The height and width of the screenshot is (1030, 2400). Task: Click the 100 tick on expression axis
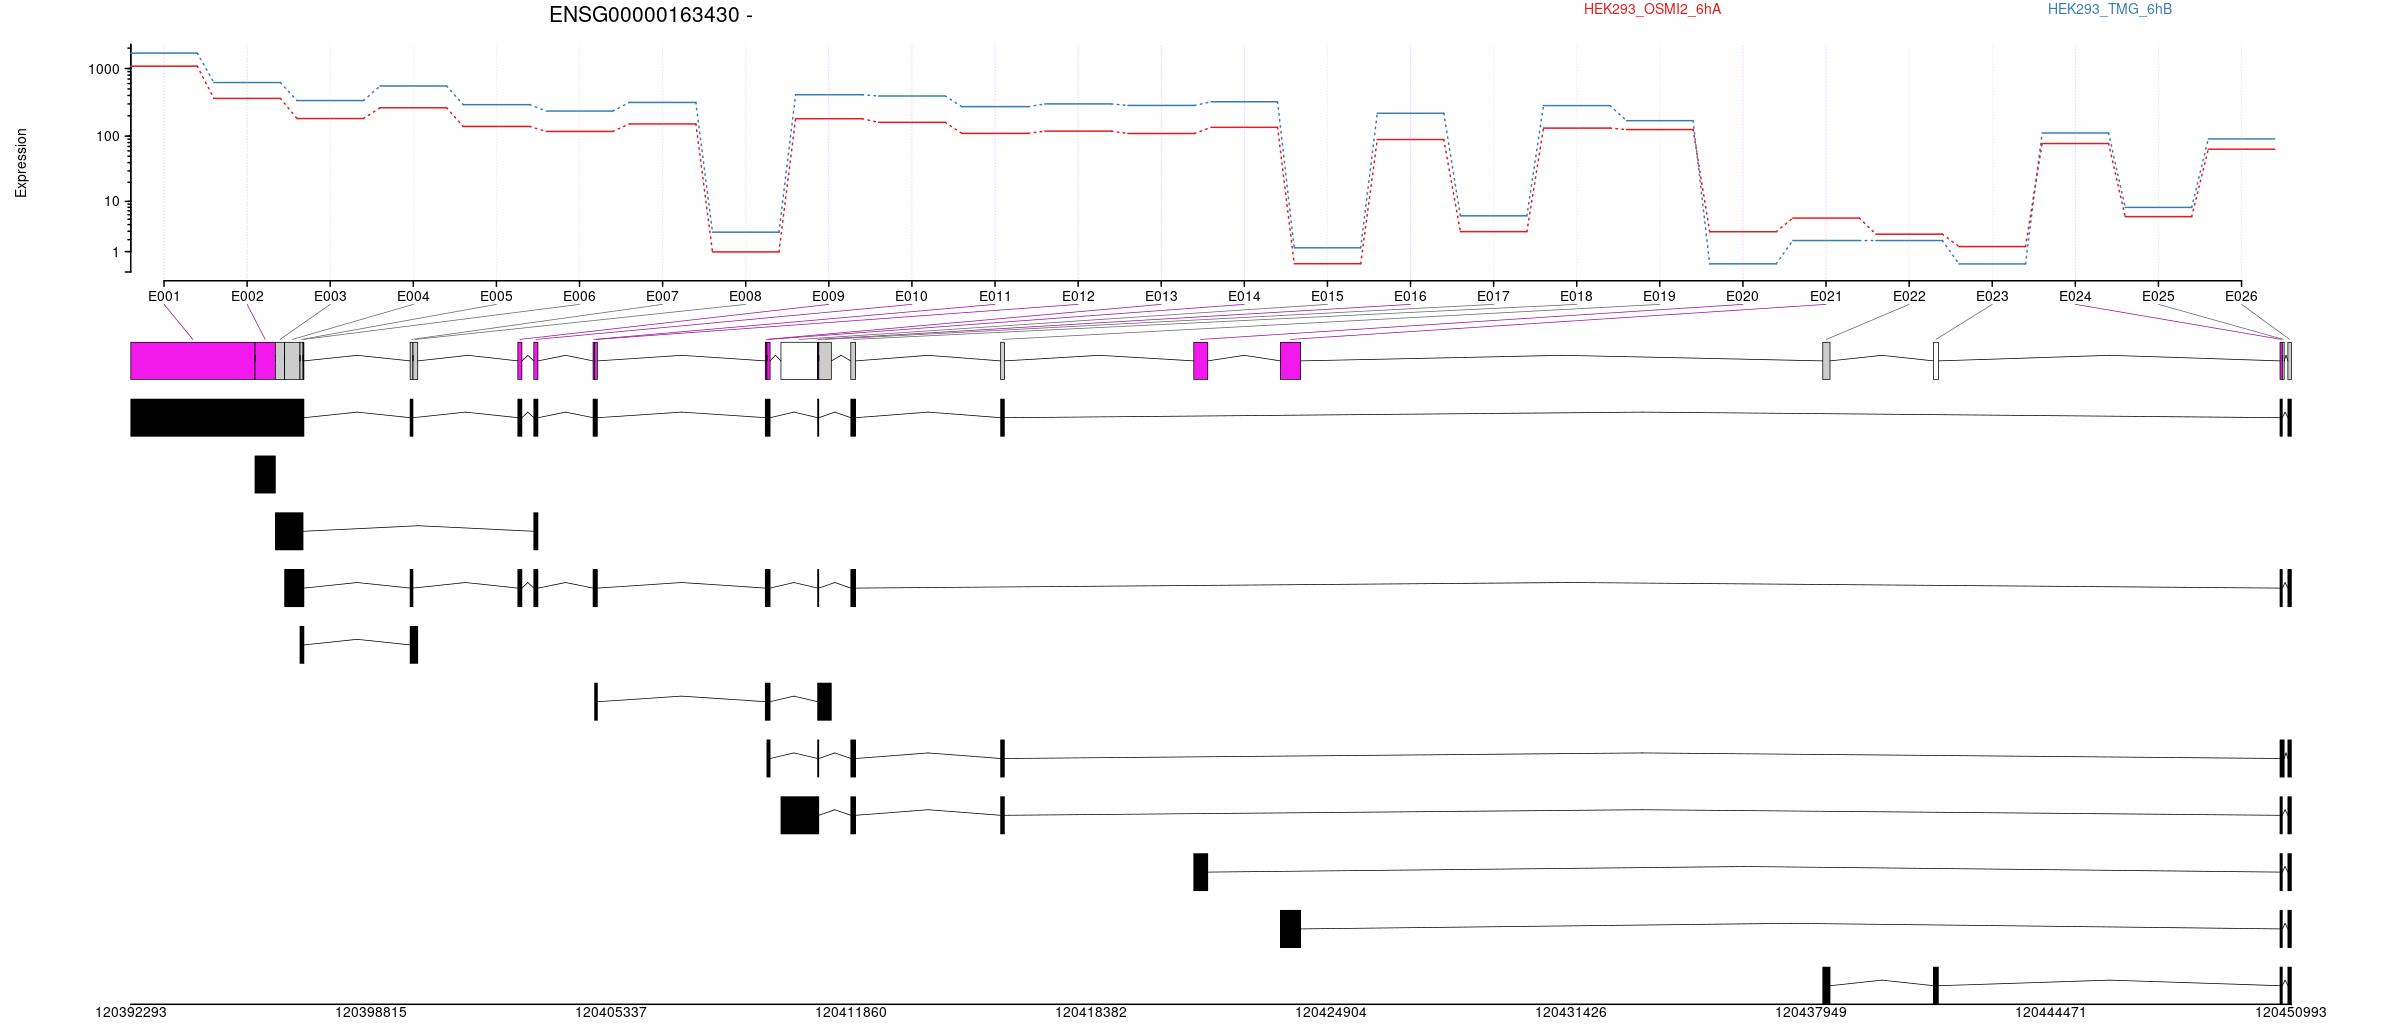[108, 136]
